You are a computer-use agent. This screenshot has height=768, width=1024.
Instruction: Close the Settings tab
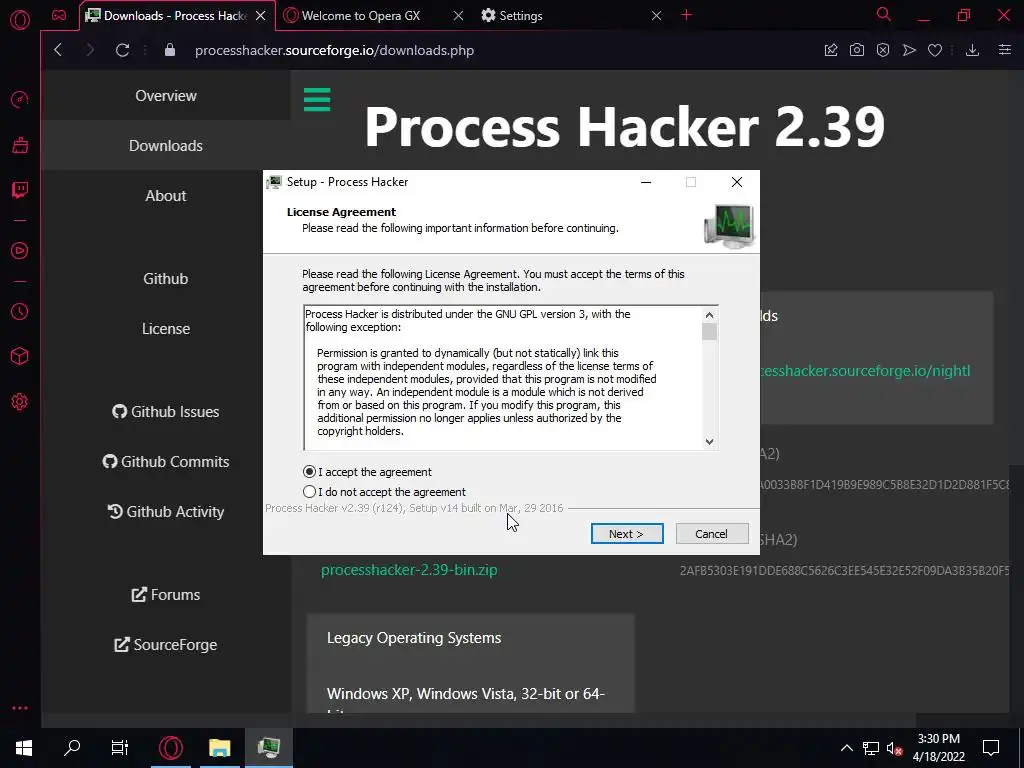tap(656, 16)
